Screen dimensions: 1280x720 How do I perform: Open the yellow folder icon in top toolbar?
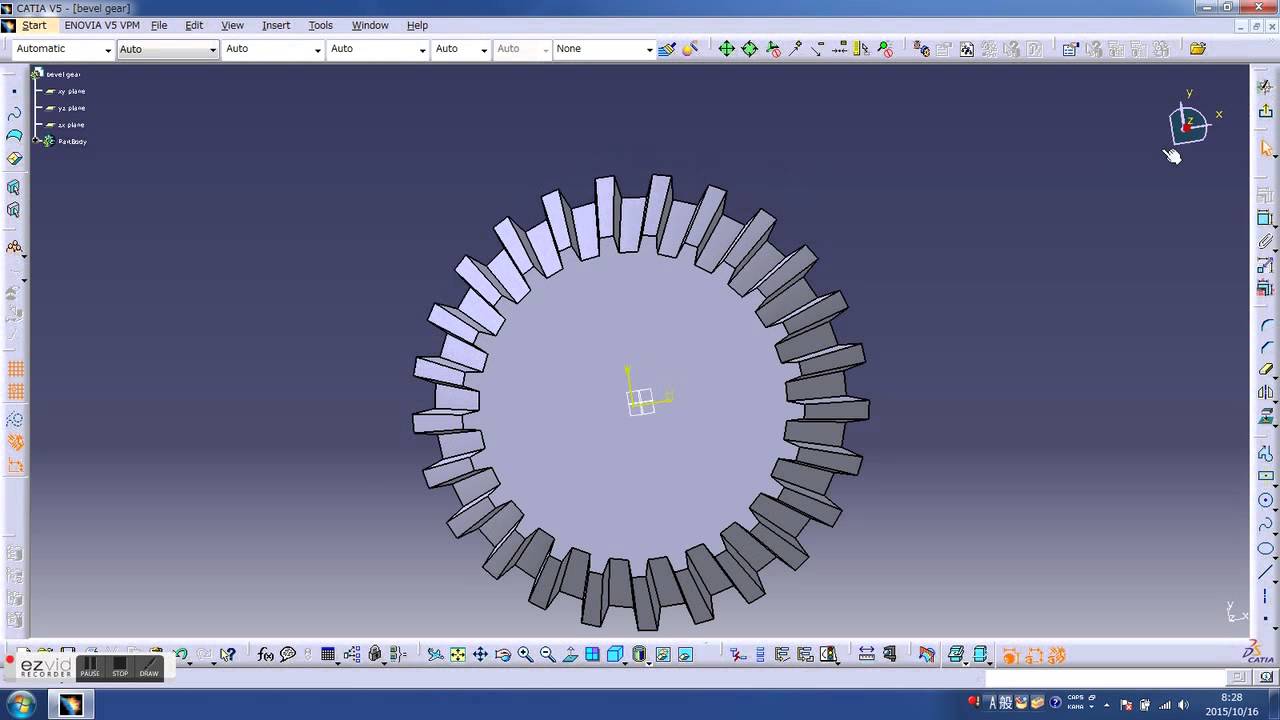pyautogui.click(x=1198, y=49)
